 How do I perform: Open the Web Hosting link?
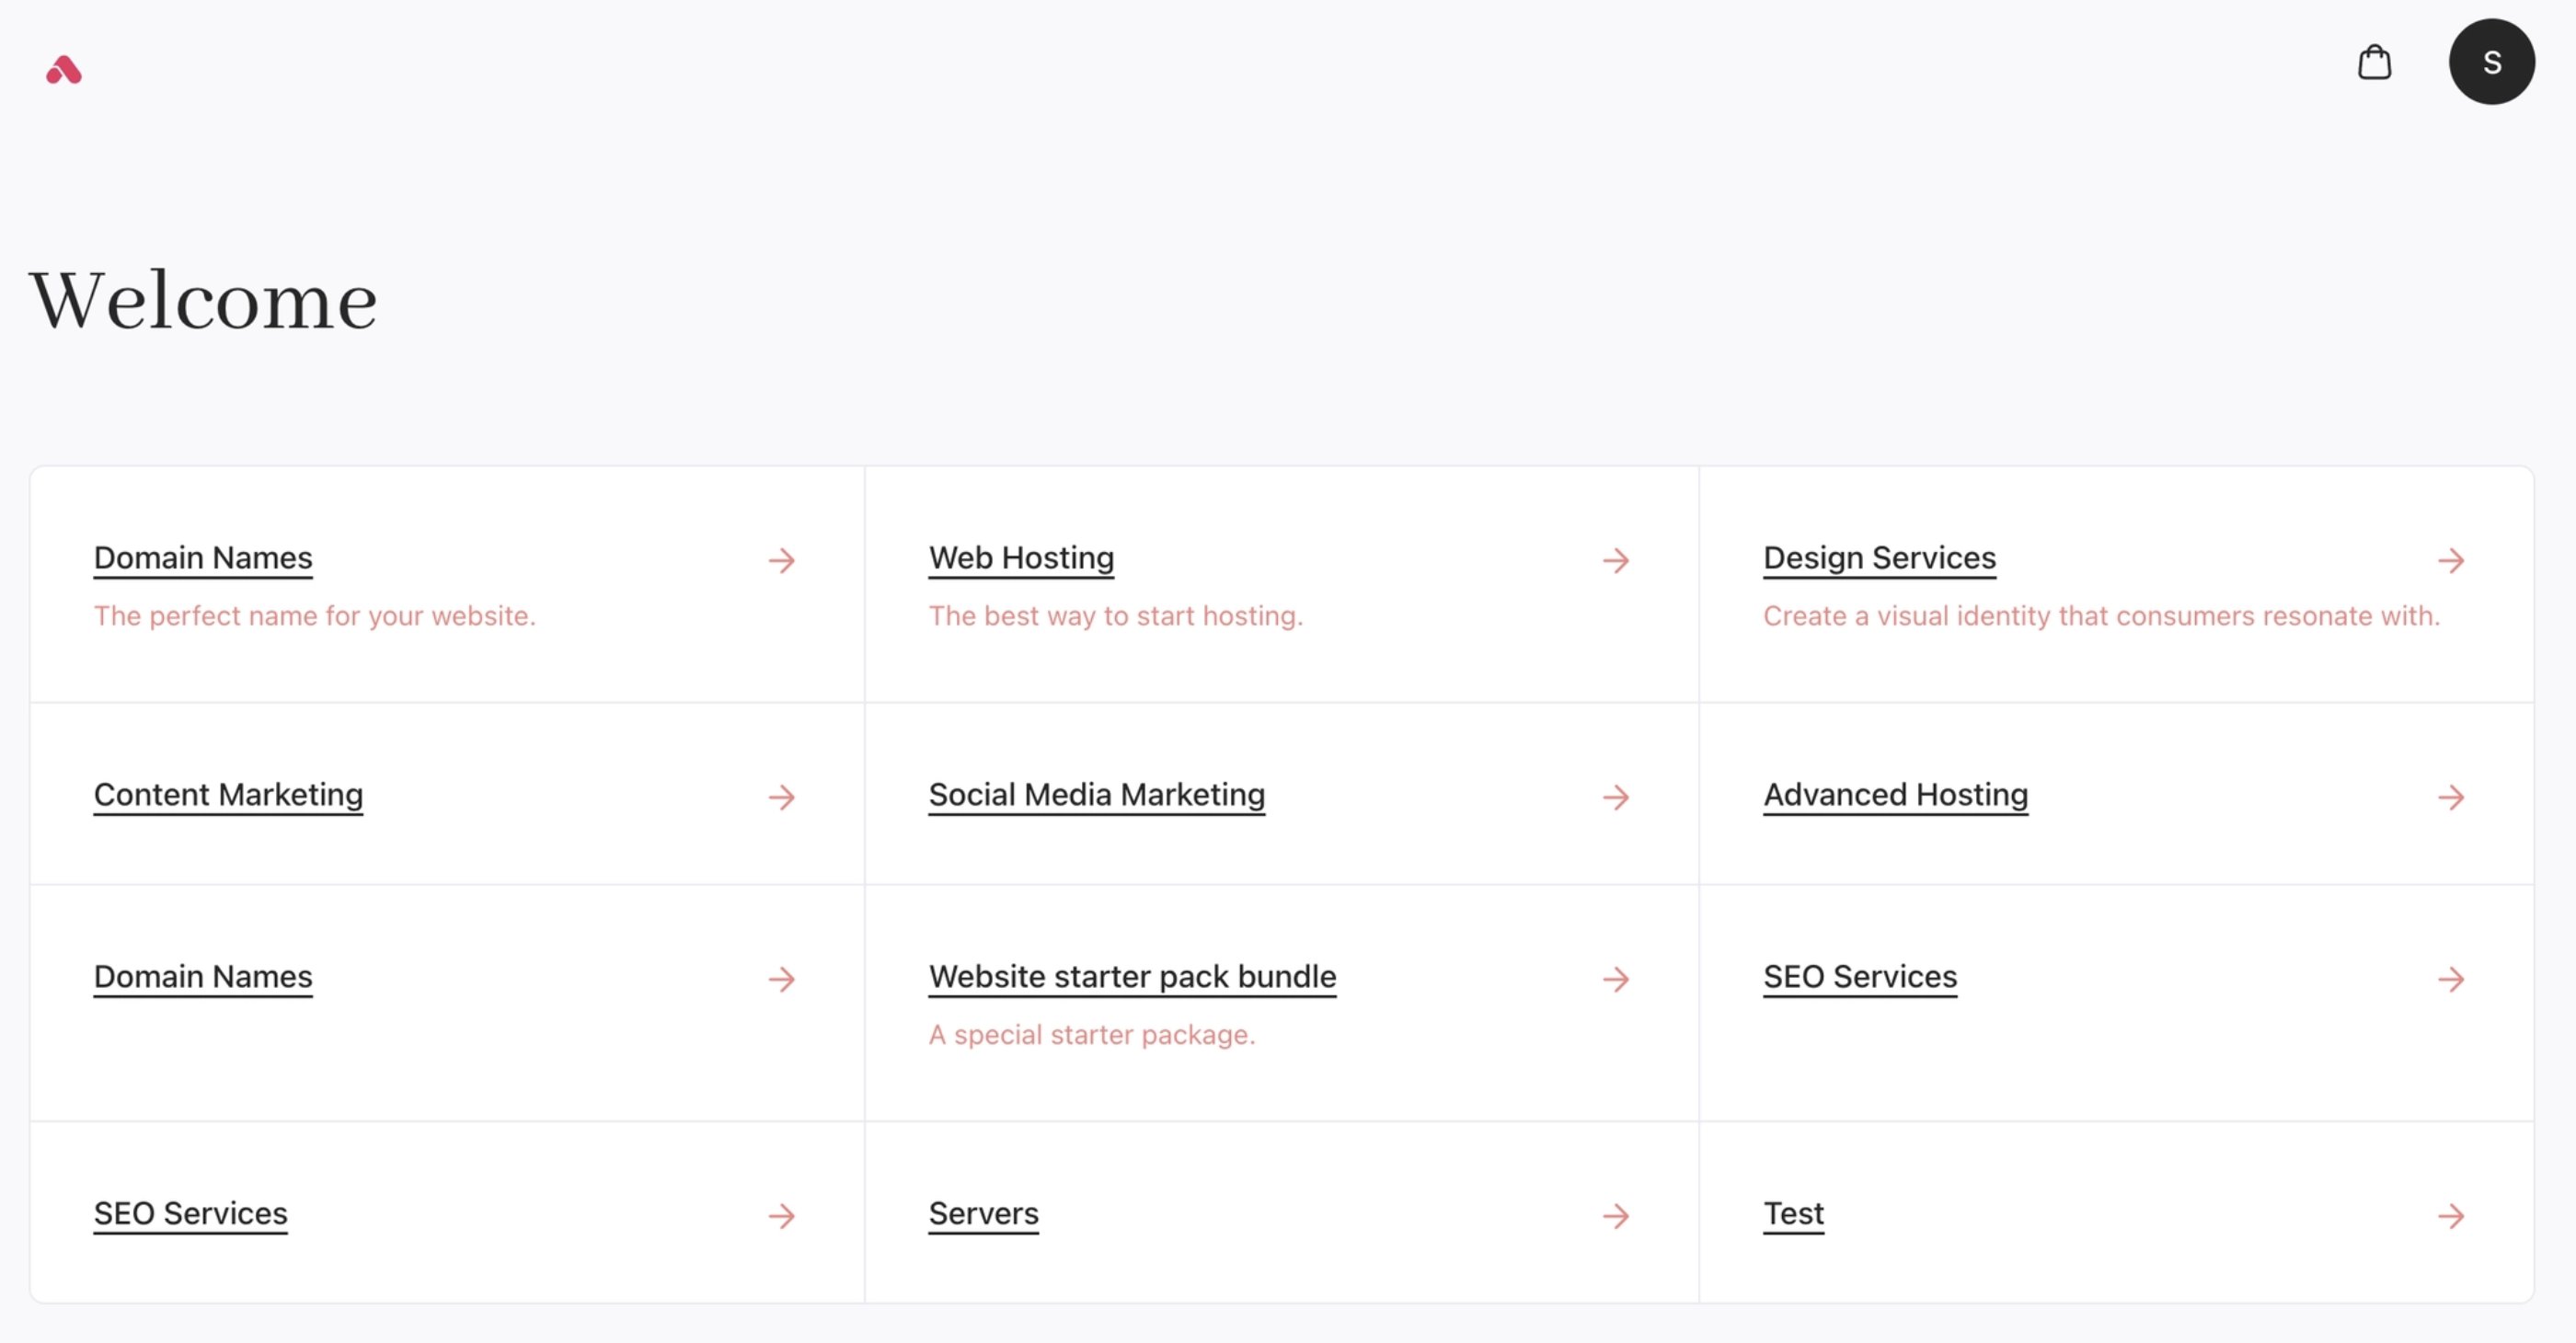click(1021, 558)
